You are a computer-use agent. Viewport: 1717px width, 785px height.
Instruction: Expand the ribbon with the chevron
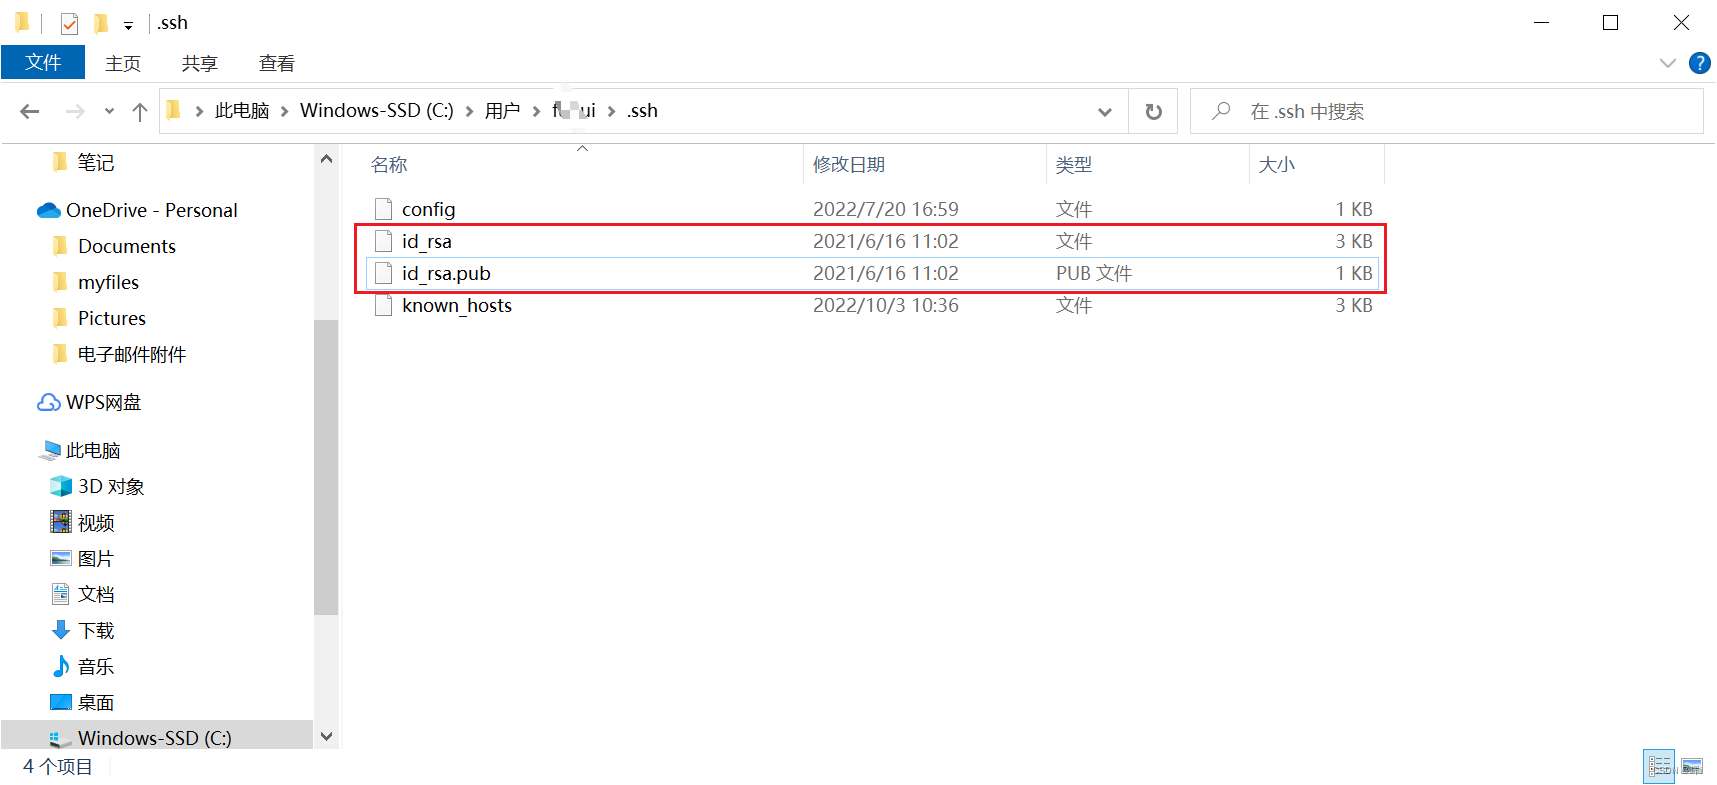1667,63
